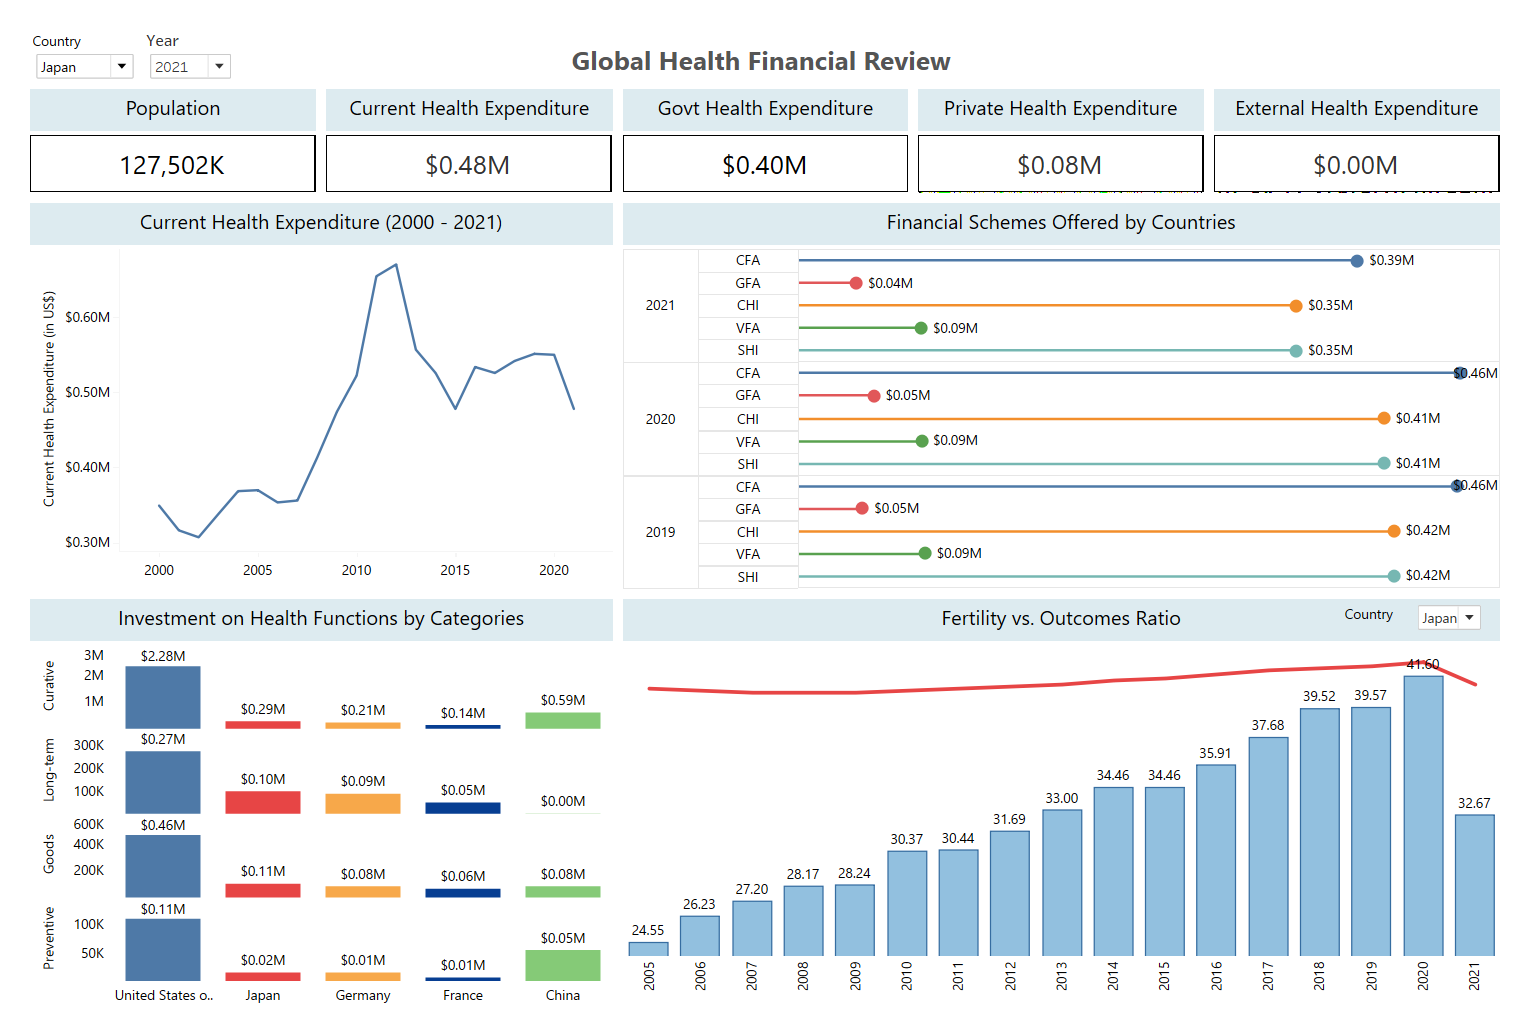Image resolution: width=1538 pixels, height=1033 pixels.
Task: Select United States Curative bar $2.28M
Action: coord(163,697)
